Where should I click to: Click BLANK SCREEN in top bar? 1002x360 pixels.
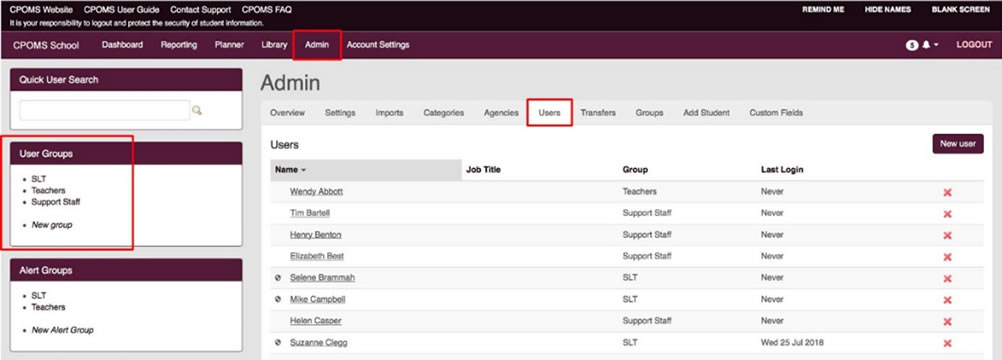click(960, 10)
